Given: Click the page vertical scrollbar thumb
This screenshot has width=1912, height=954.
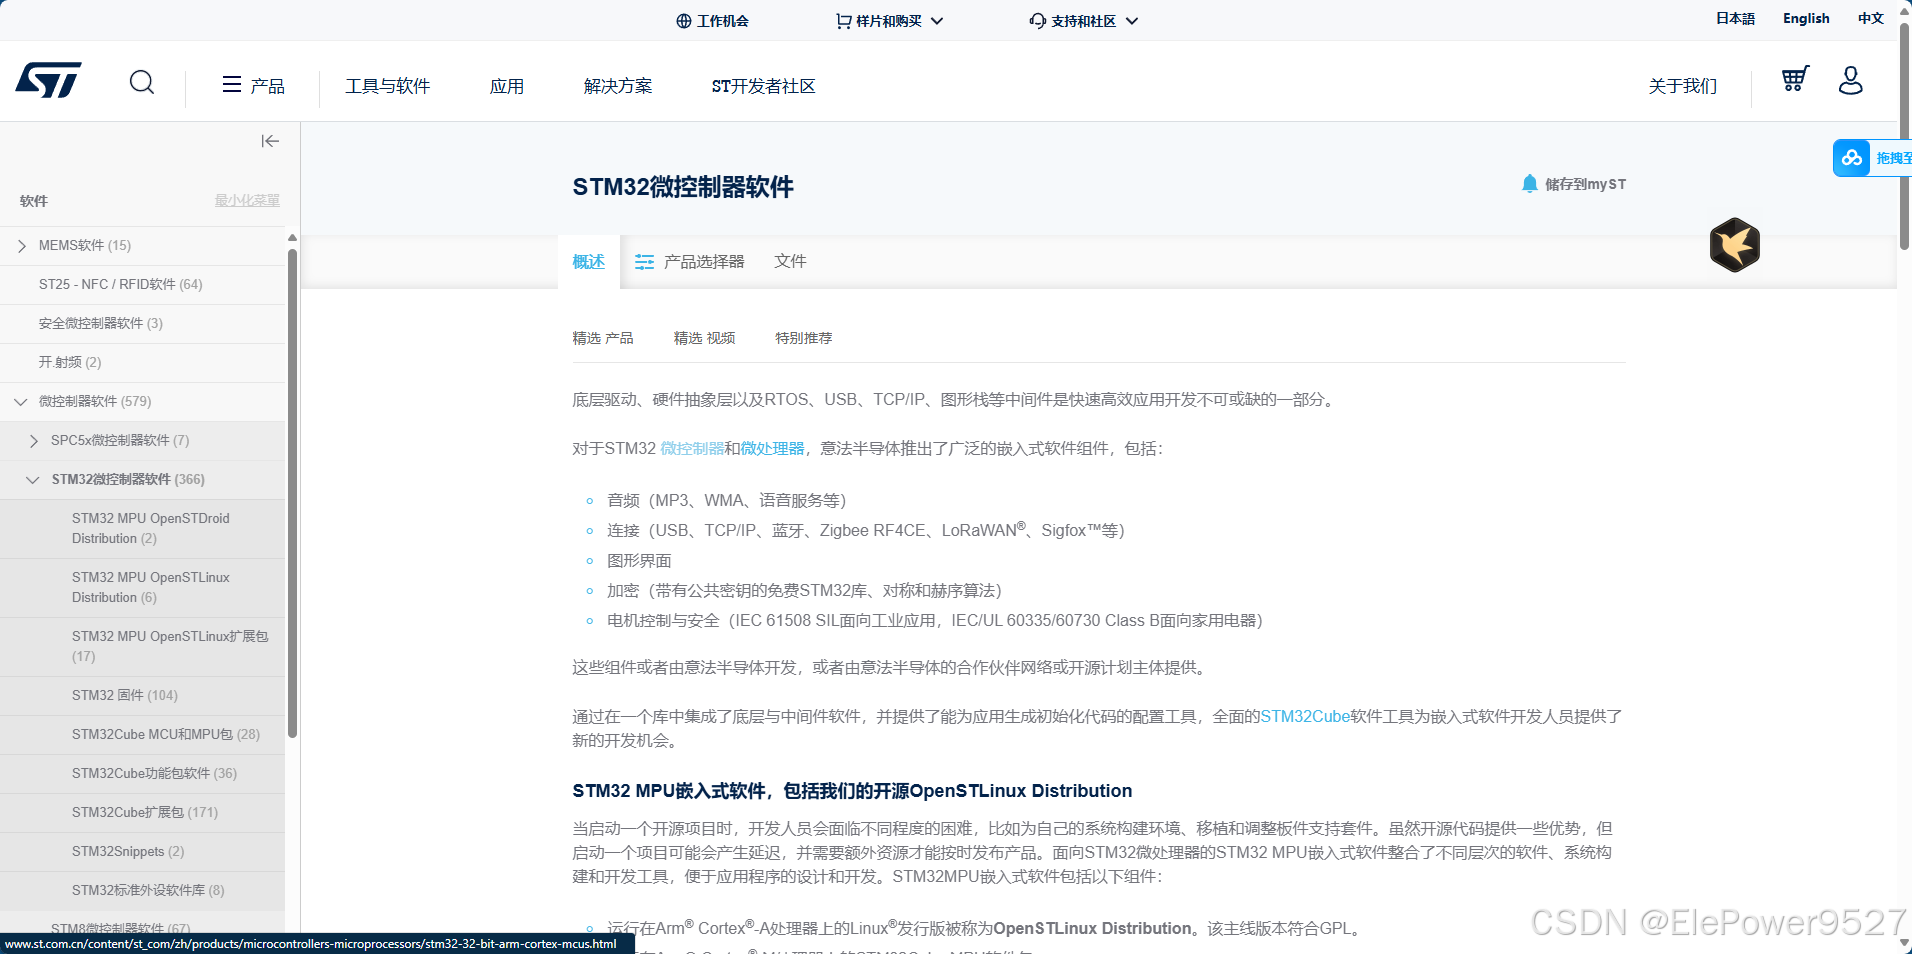Looking at the screenshot, I should click(x=1904, y=135).
